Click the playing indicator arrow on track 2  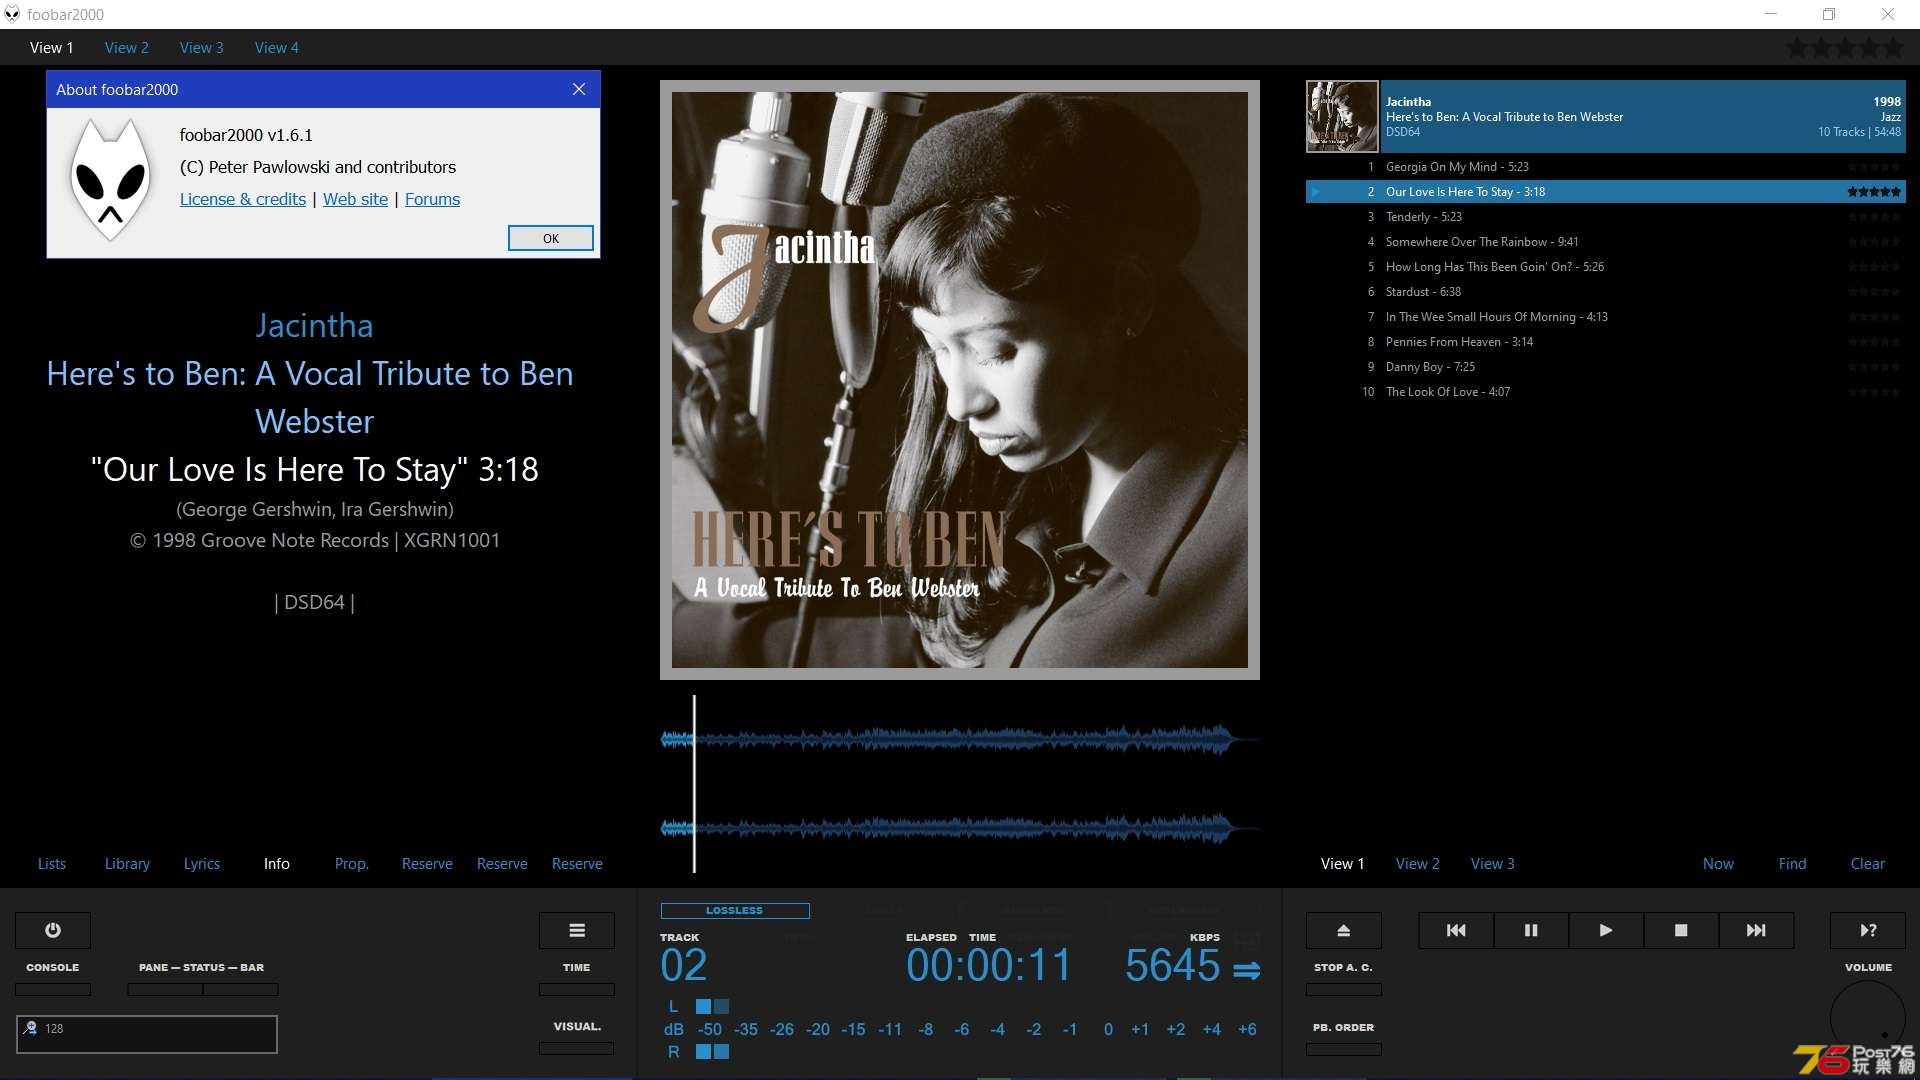[x=1316, y=192]
